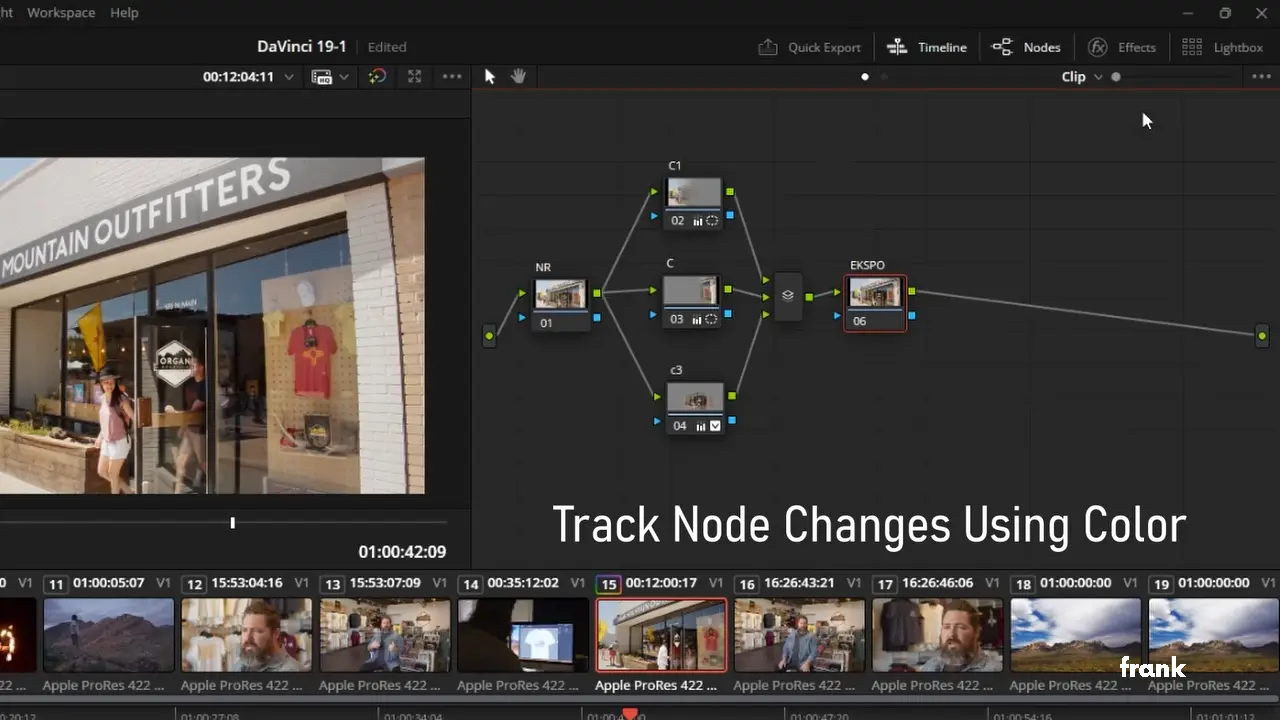Select the hand pan tool
This screenshot has height=720, width=1280.
tap(518, 77)
